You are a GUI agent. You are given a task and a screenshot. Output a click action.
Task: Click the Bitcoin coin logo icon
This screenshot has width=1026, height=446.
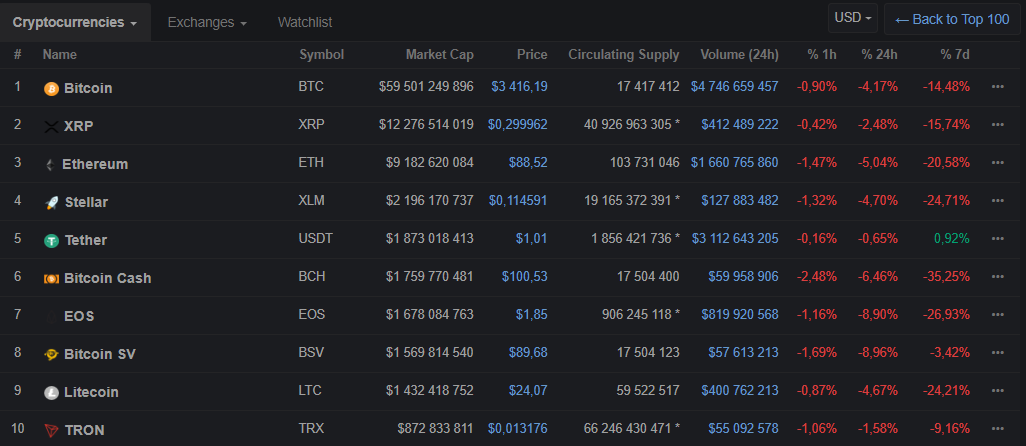[x=51, y=88]
